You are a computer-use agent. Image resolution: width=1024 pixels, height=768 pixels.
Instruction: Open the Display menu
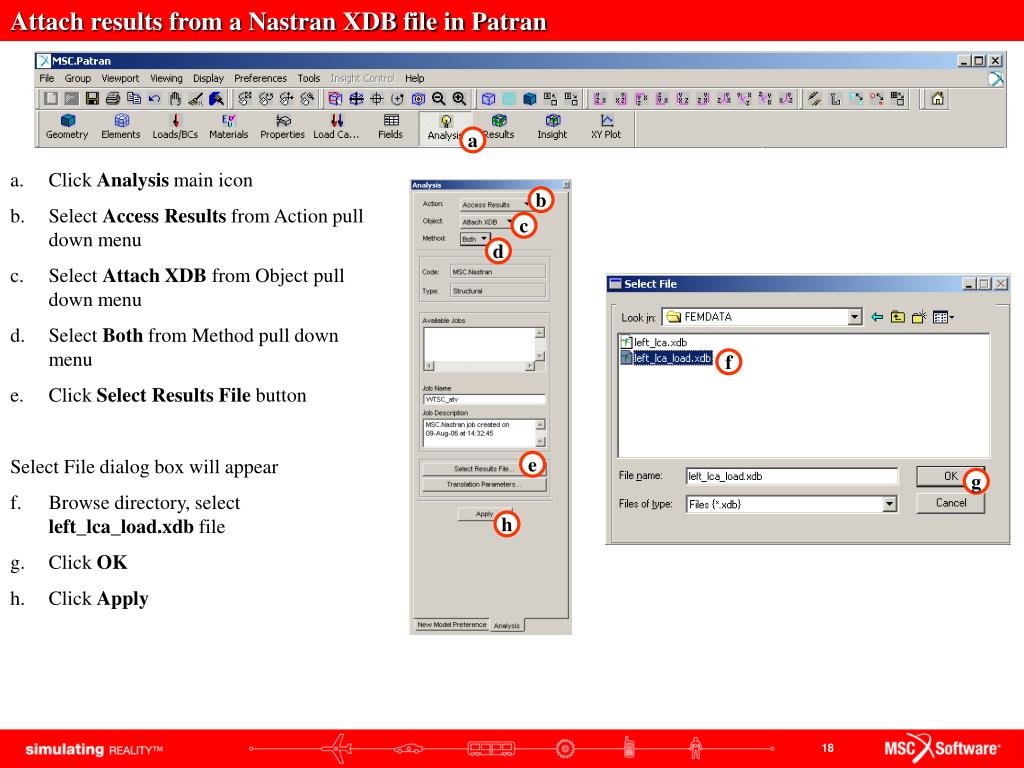[208, 78]
